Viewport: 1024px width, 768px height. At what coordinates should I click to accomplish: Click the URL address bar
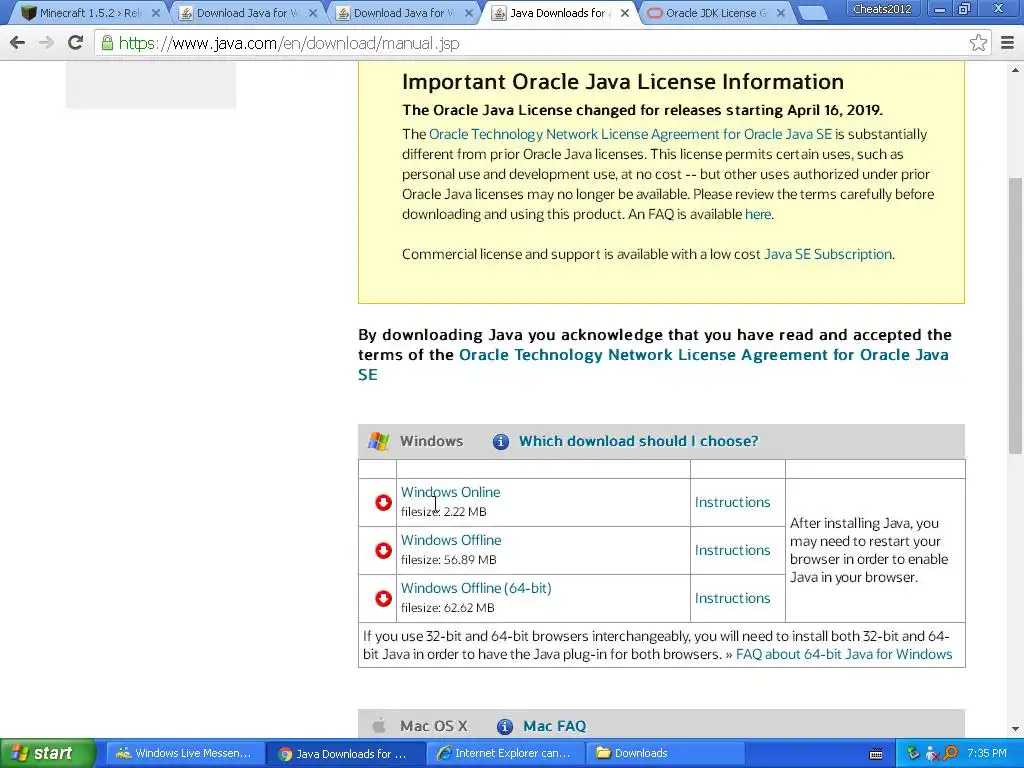542,43
